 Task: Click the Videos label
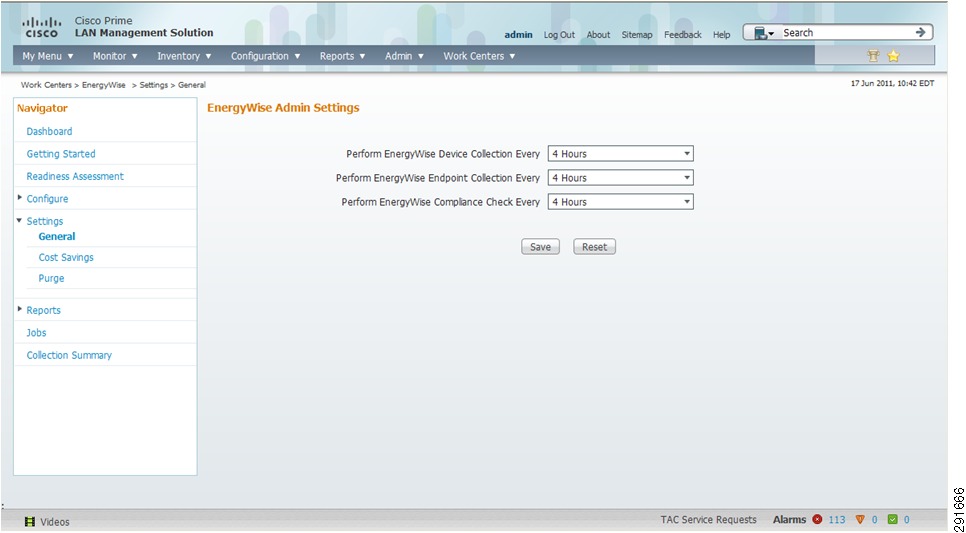pos(55,522)
